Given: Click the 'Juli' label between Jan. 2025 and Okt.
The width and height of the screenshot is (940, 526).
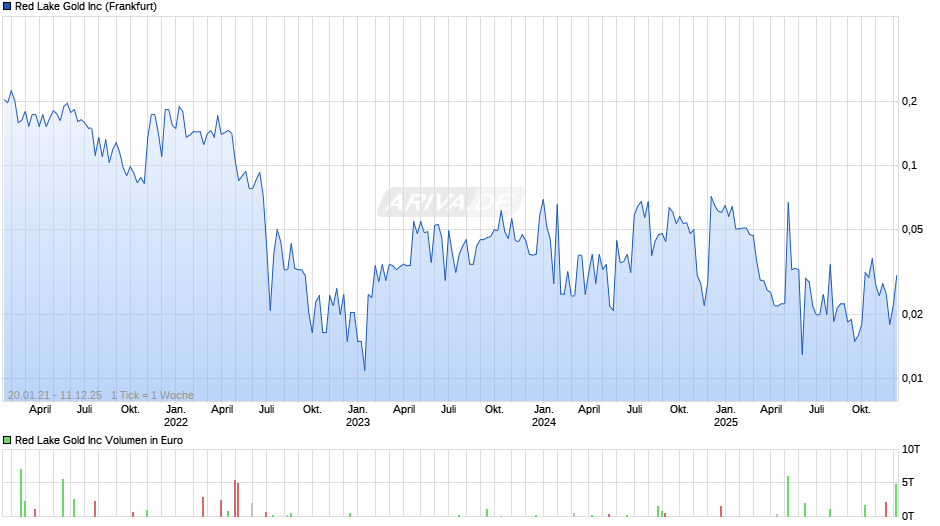Looking at the screenshot, I should click(x=817, y=410).
